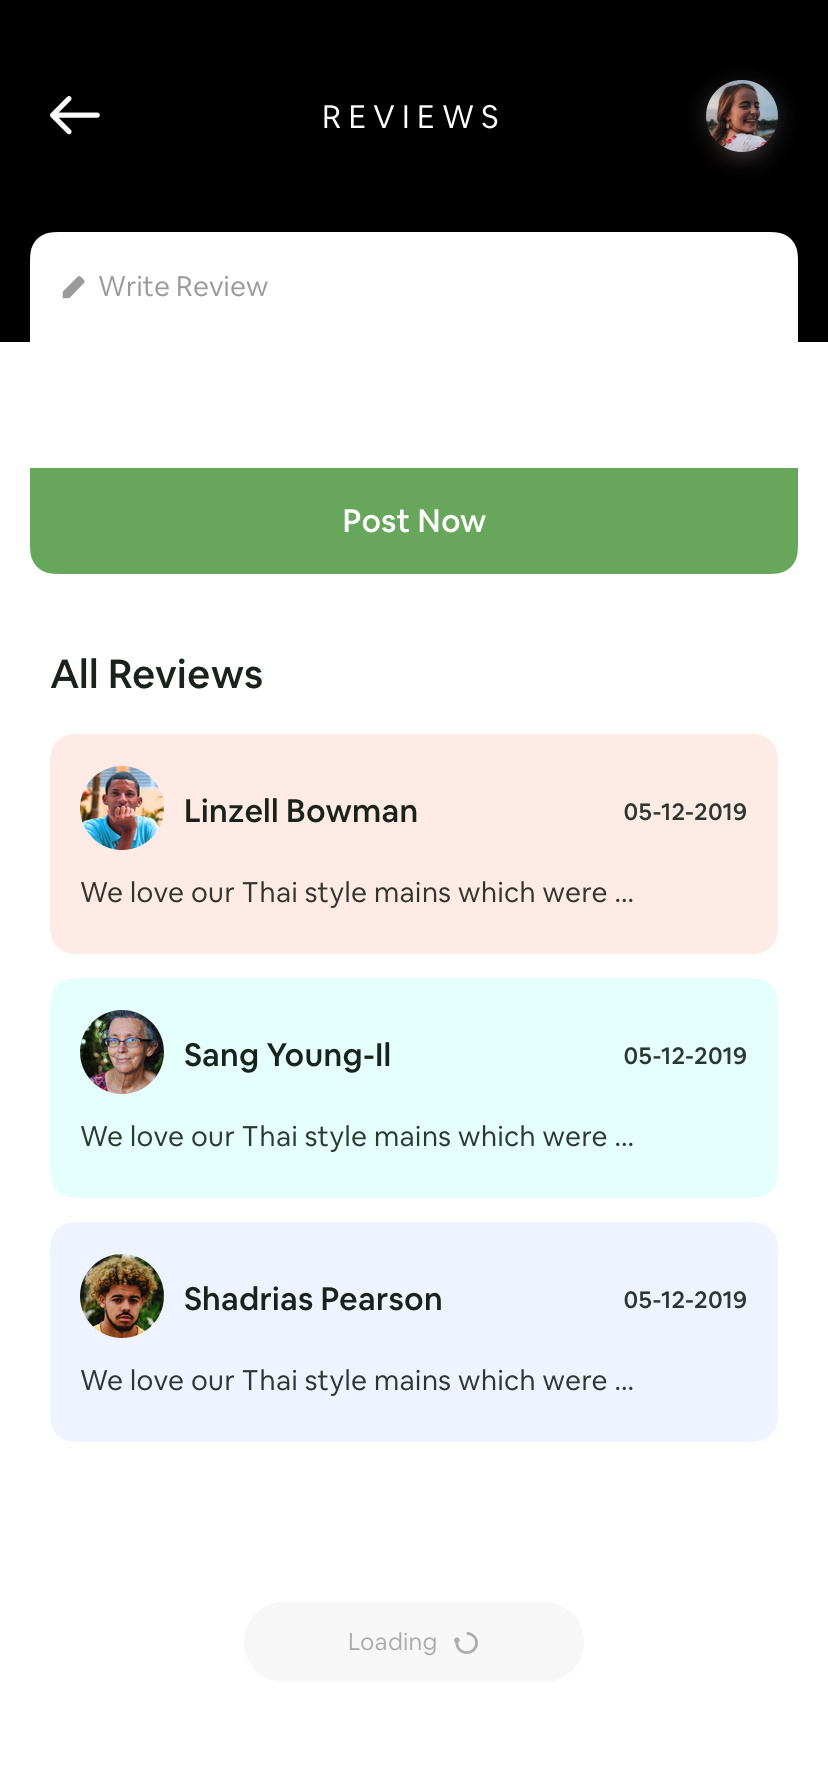Open Sang Young-Il's review card

click(x=414, y=1088)
